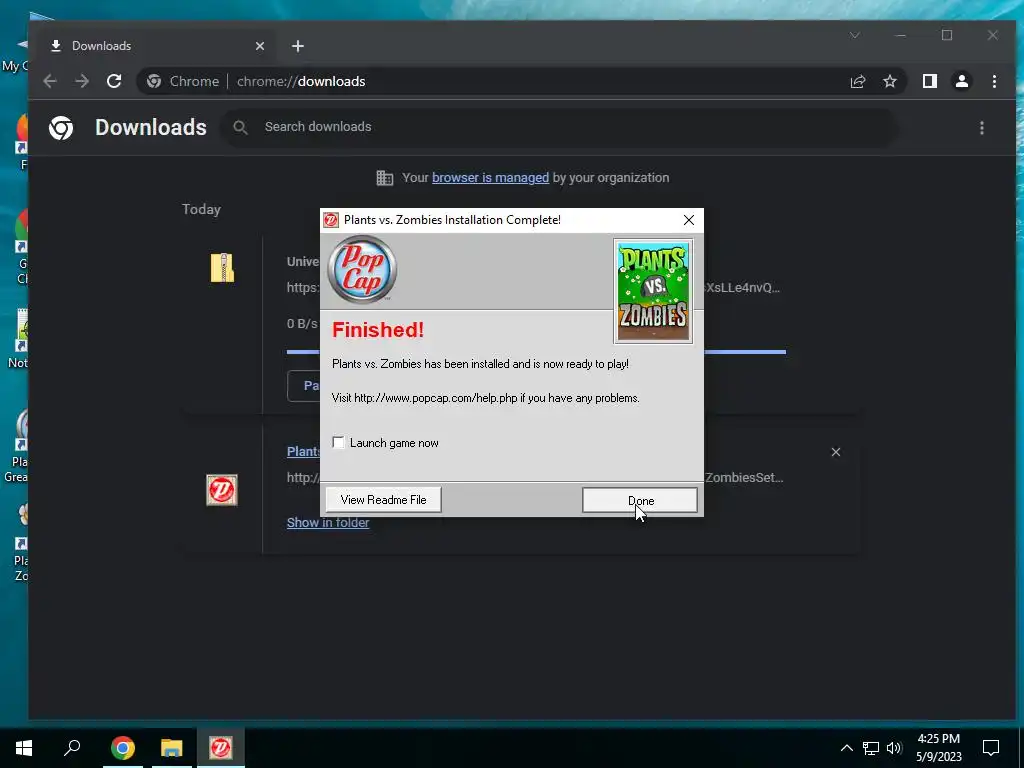Tick the Launch game now checkbox
Screen dimensions: 1024x768
pyautogui.click(x=338, y=443)
